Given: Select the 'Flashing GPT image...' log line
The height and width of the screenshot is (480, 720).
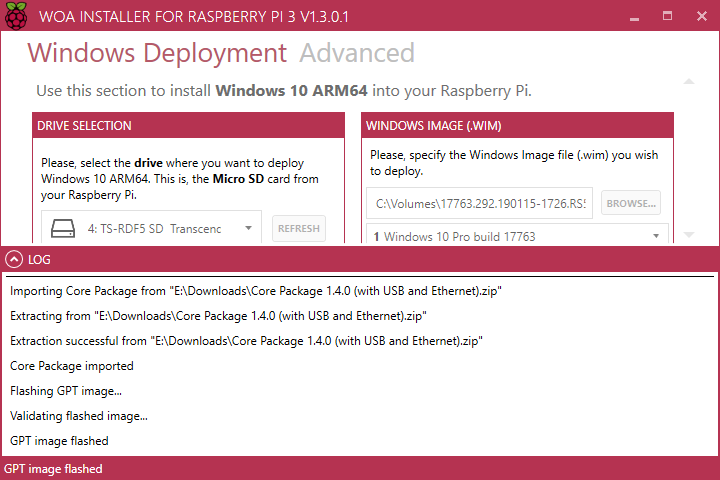Looking at the screenshot, I should pos(66,391).
